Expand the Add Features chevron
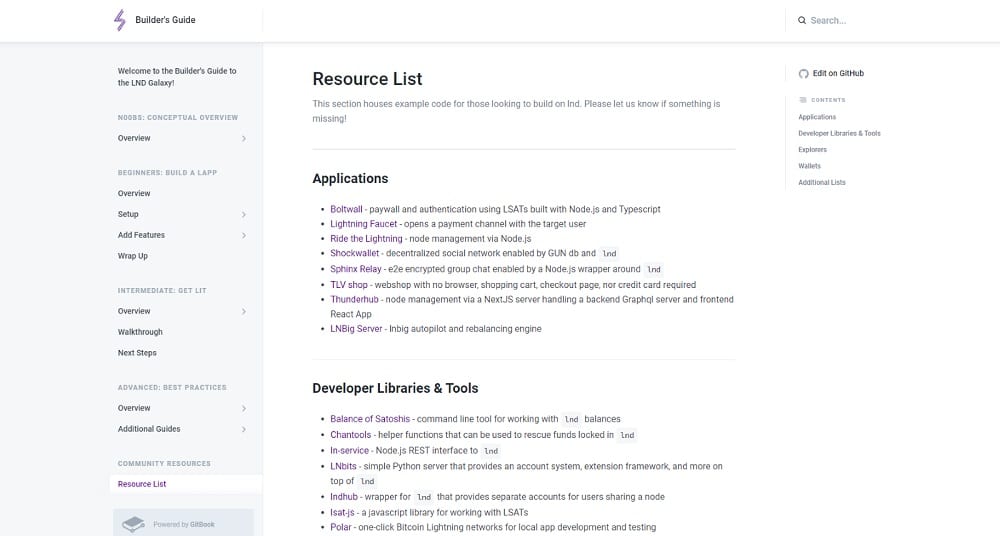The image size is (1000, 536). click(244, 235)
